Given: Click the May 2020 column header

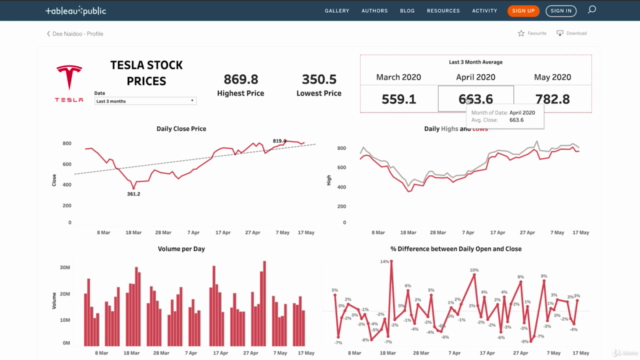Looking at the screenshot, I should [553, 77].
